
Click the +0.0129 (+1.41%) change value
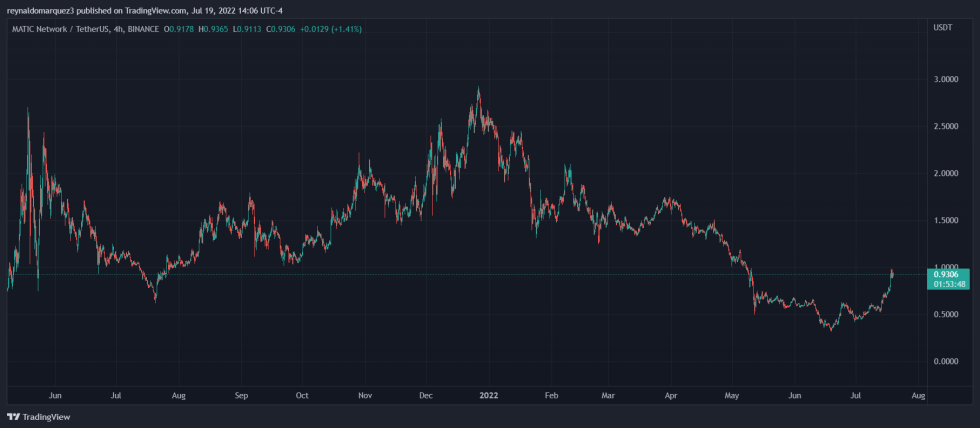[336, 29]
